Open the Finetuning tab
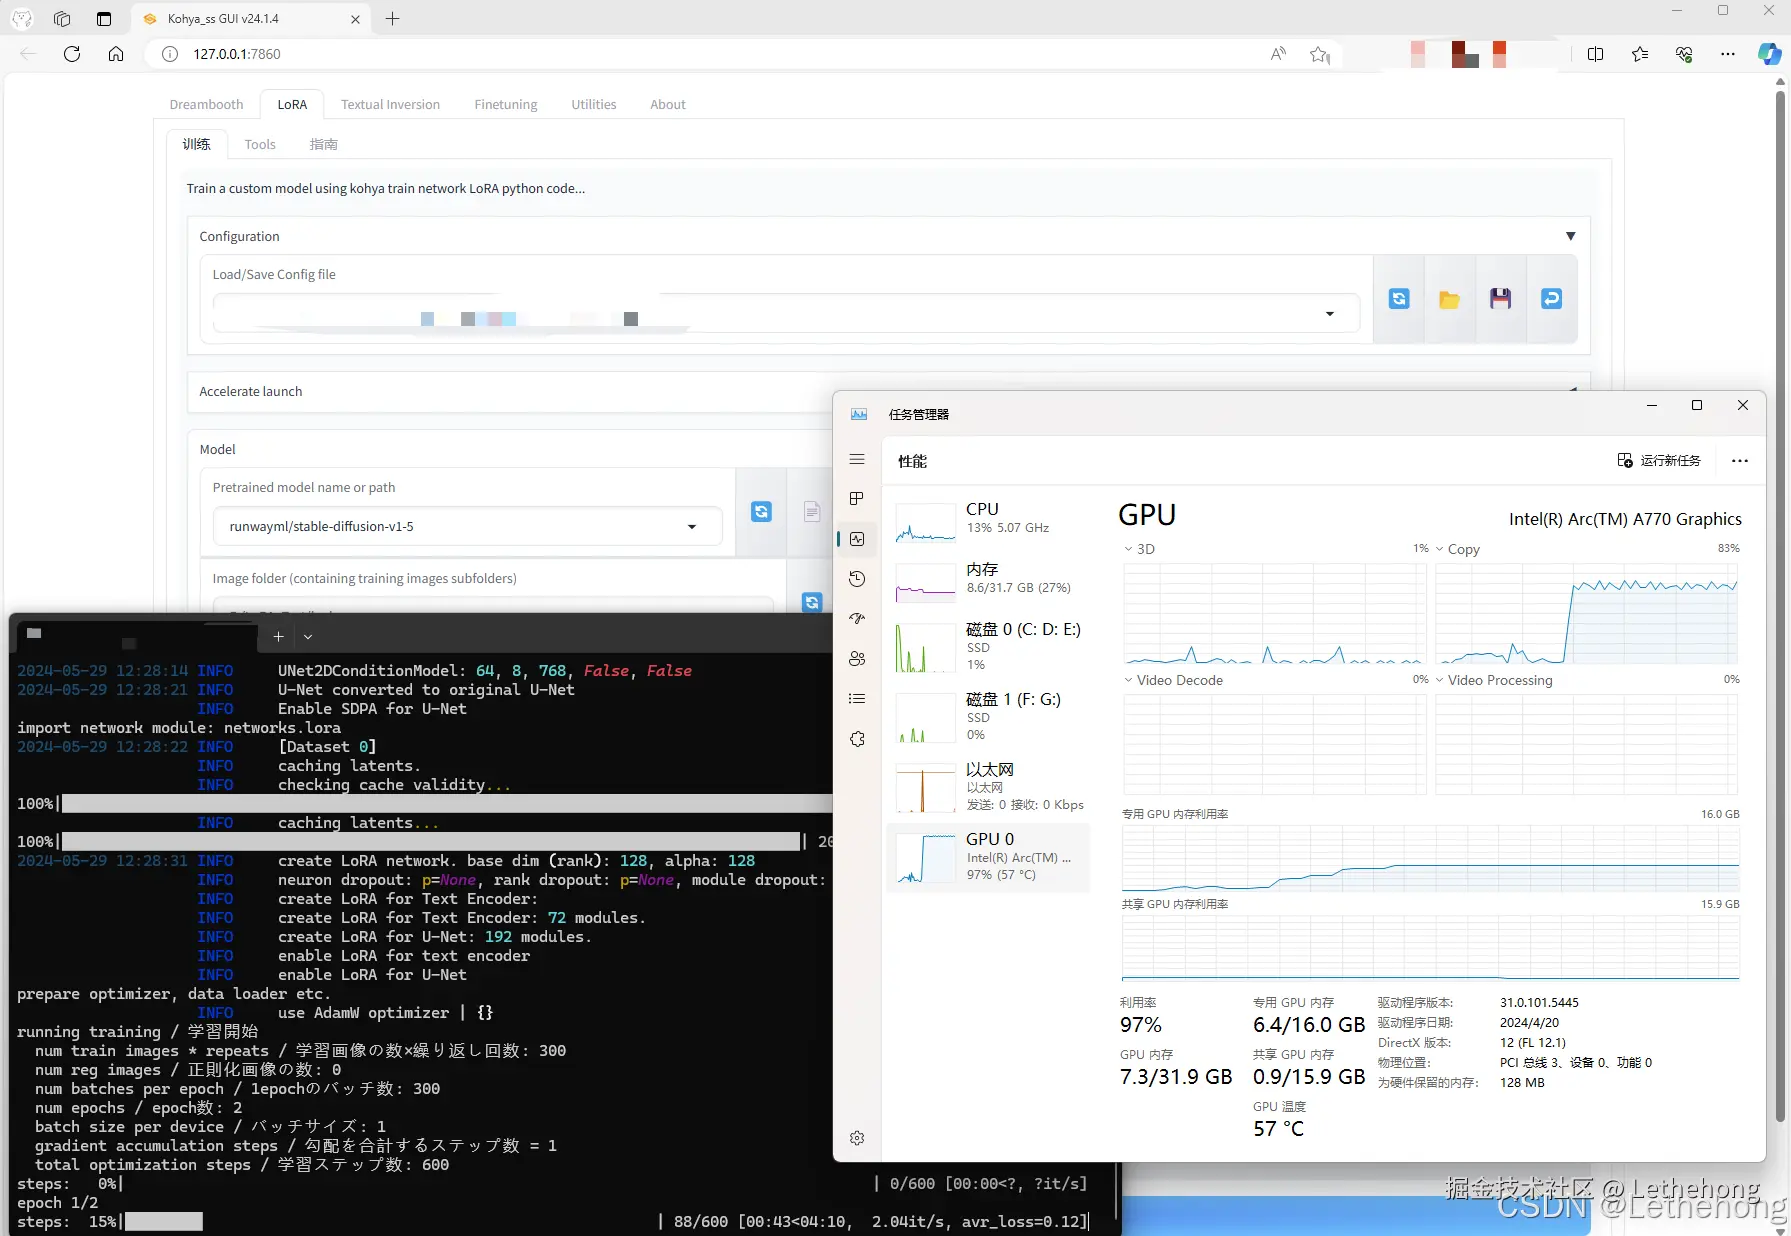This screenshot has width=1791, height=1236. click(x=506, y=104)
